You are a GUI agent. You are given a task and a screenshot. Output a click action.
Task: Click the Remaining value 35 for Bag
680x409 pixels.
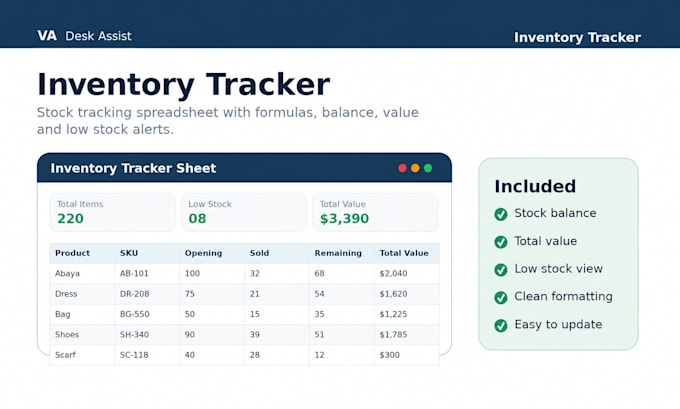319,314
